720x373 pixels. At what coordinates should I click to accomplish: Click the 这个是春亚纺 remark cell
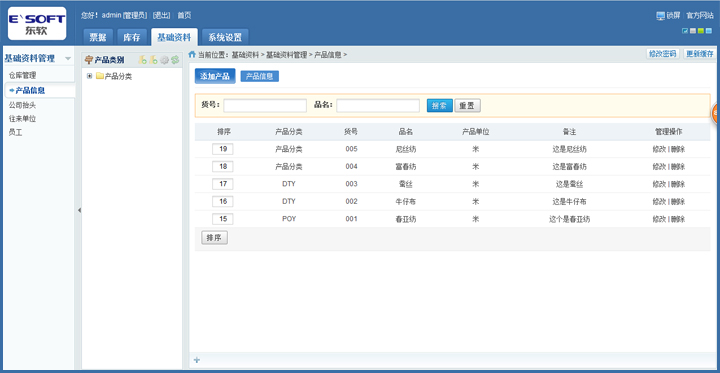pos(569,219)
